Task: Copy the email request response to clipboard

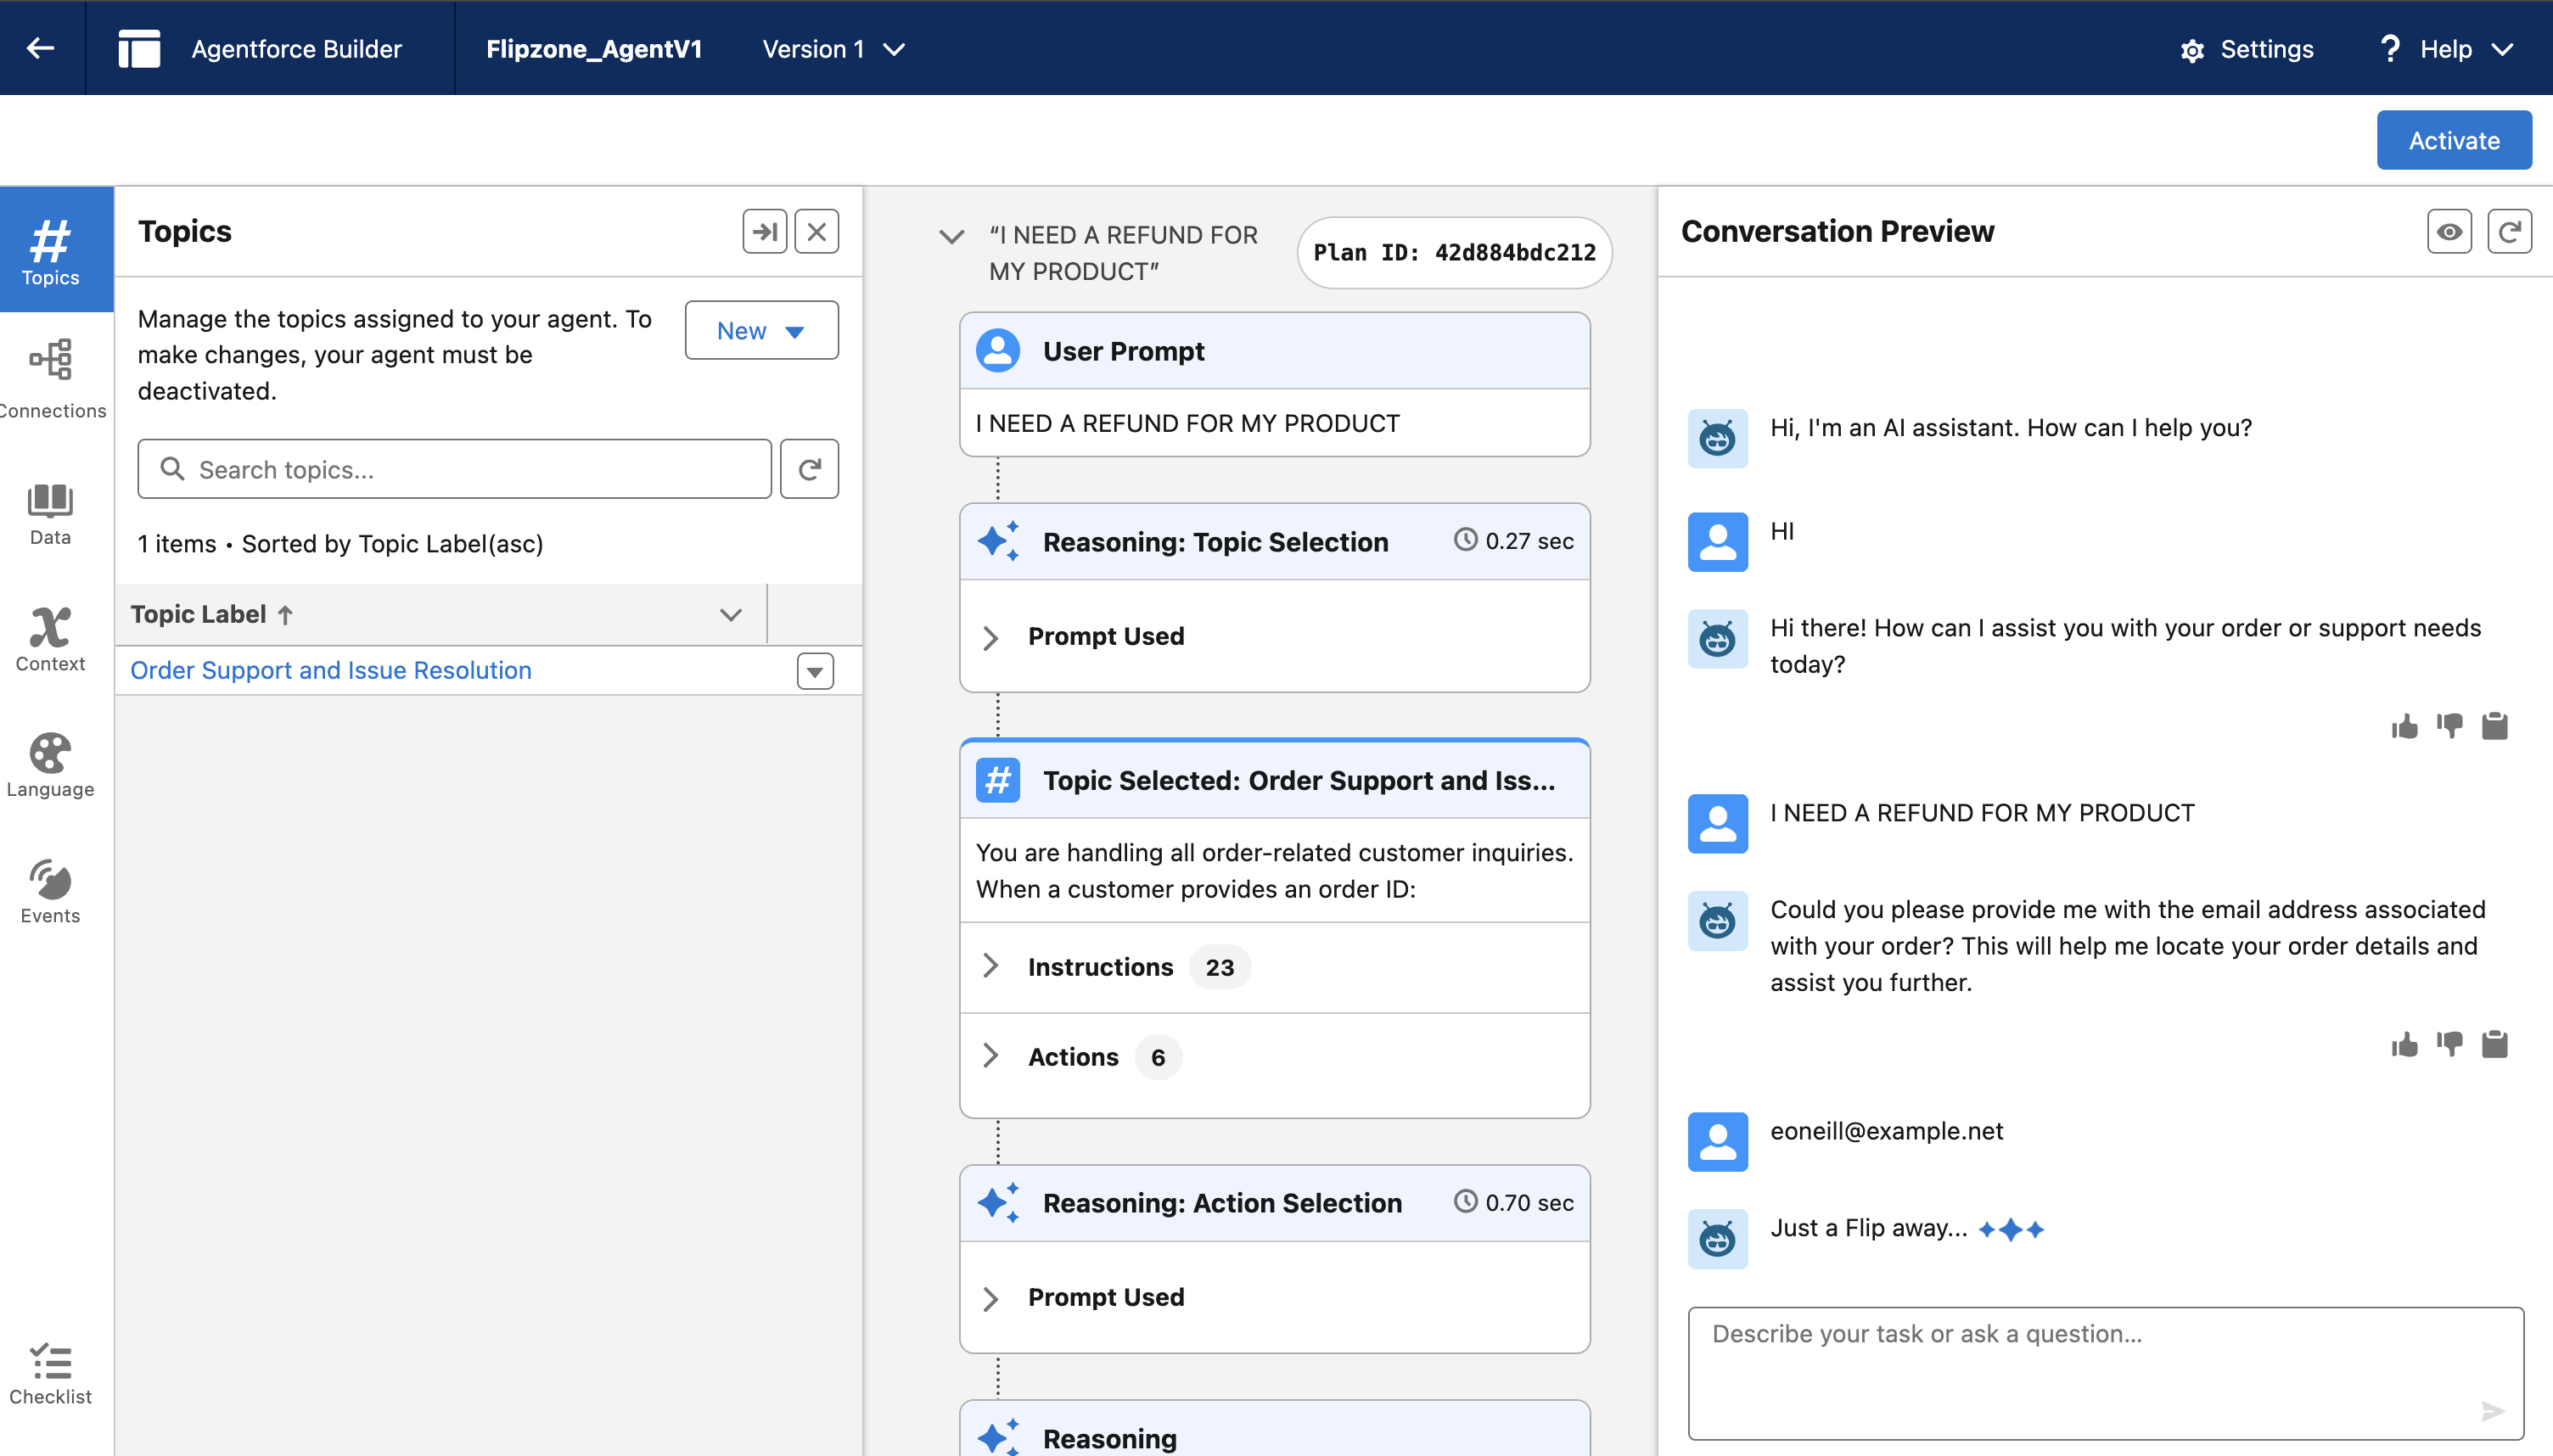Action: 2494,1044
